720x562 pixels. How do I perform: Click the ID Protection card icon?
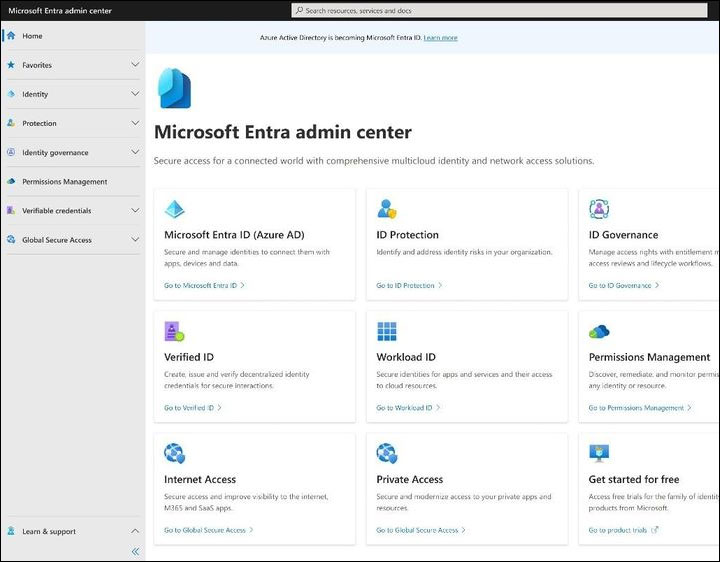(387, 209)
